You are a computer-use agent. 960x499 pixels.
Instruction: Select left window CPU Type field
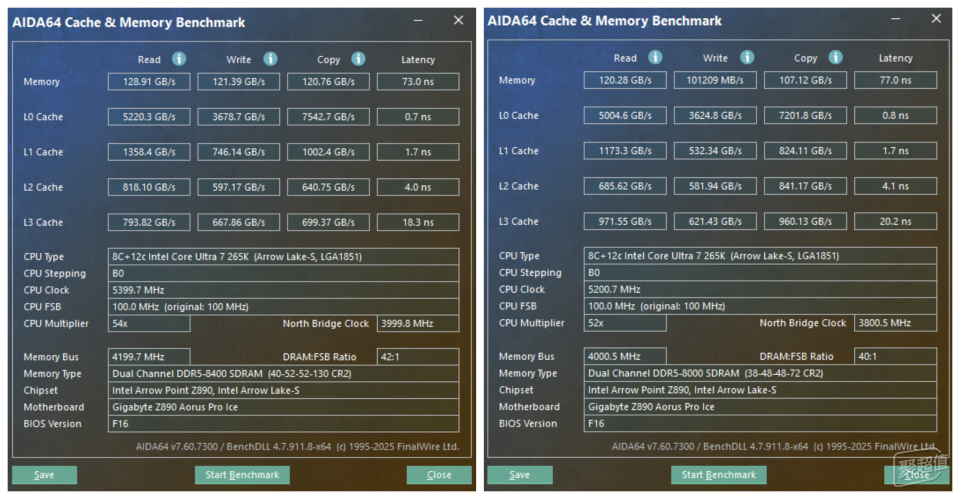click(x=283, y=257)
